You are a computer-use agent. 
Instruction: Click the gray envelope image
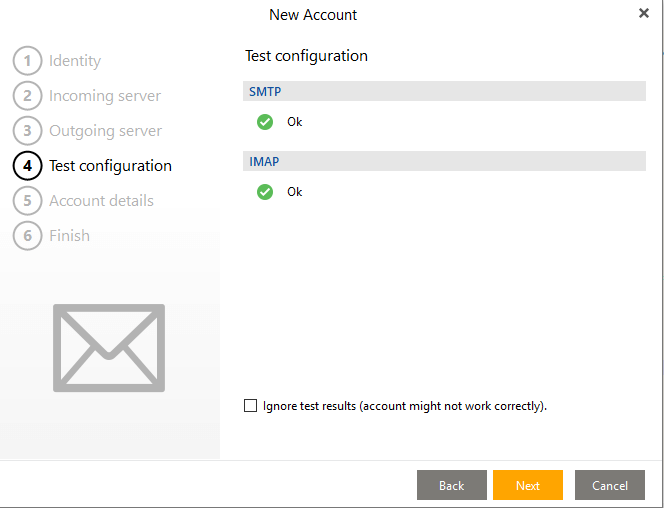click(109, 348)
